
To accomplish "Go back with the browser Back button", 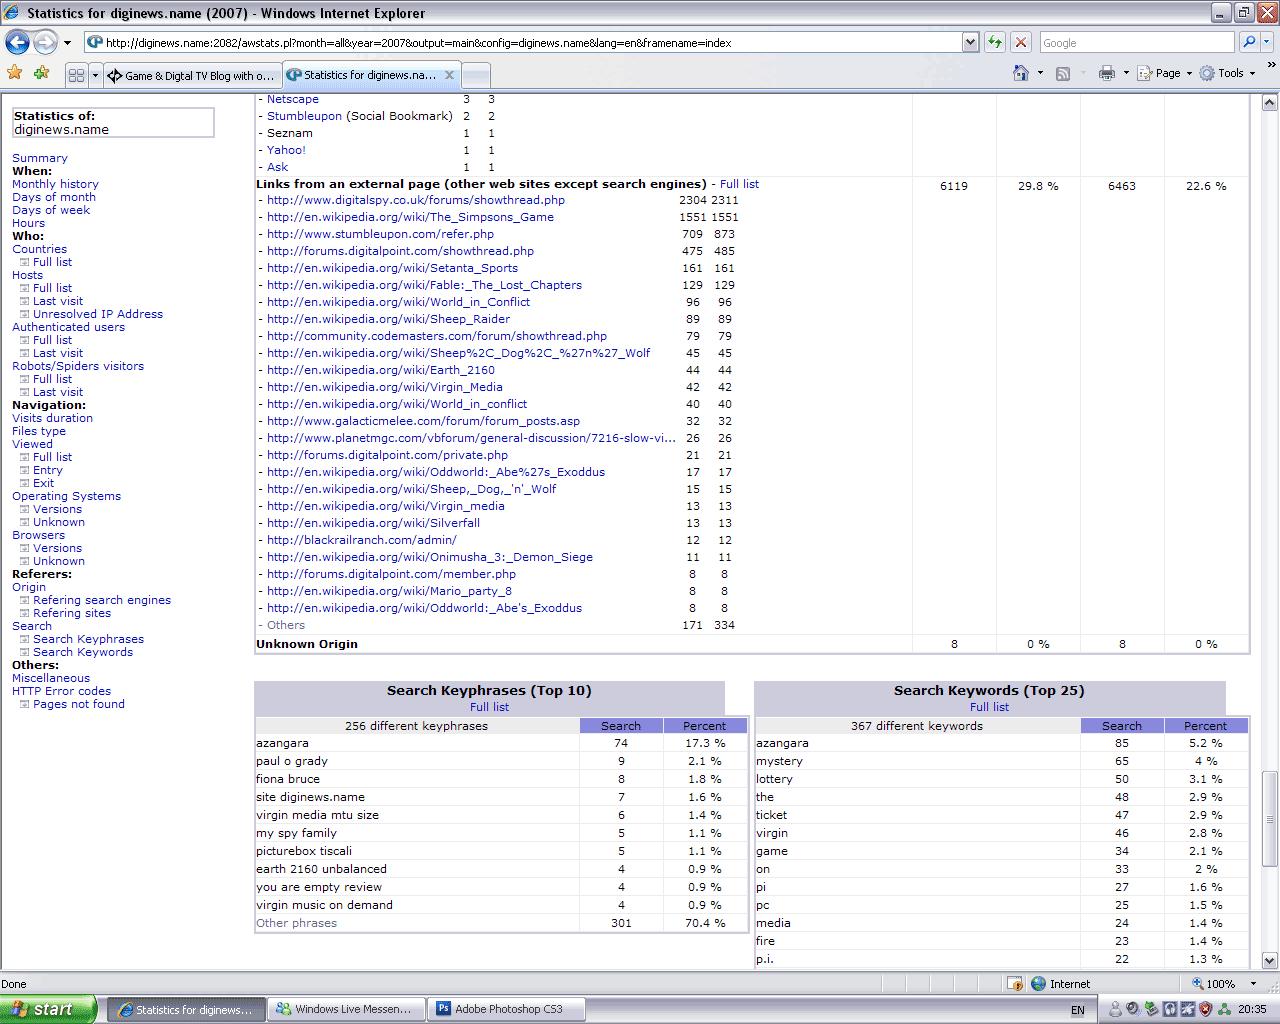I will tap(17, 42).
